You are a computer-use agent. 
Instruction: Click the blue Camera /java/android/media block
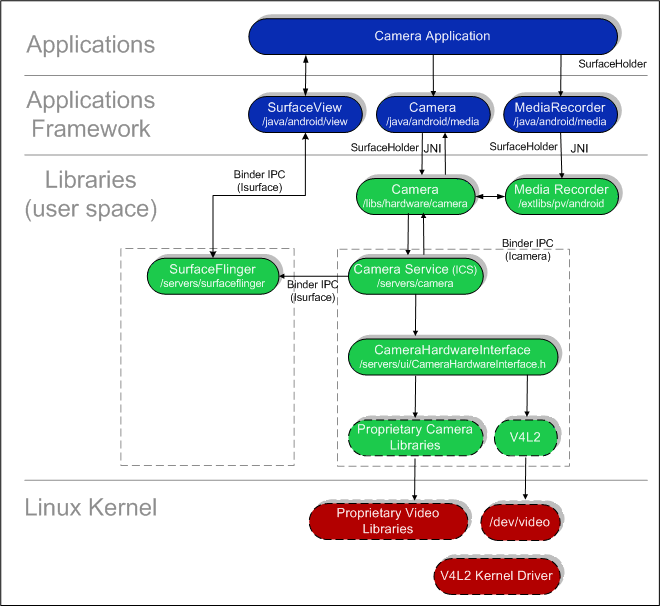click(x=432, y=114)
